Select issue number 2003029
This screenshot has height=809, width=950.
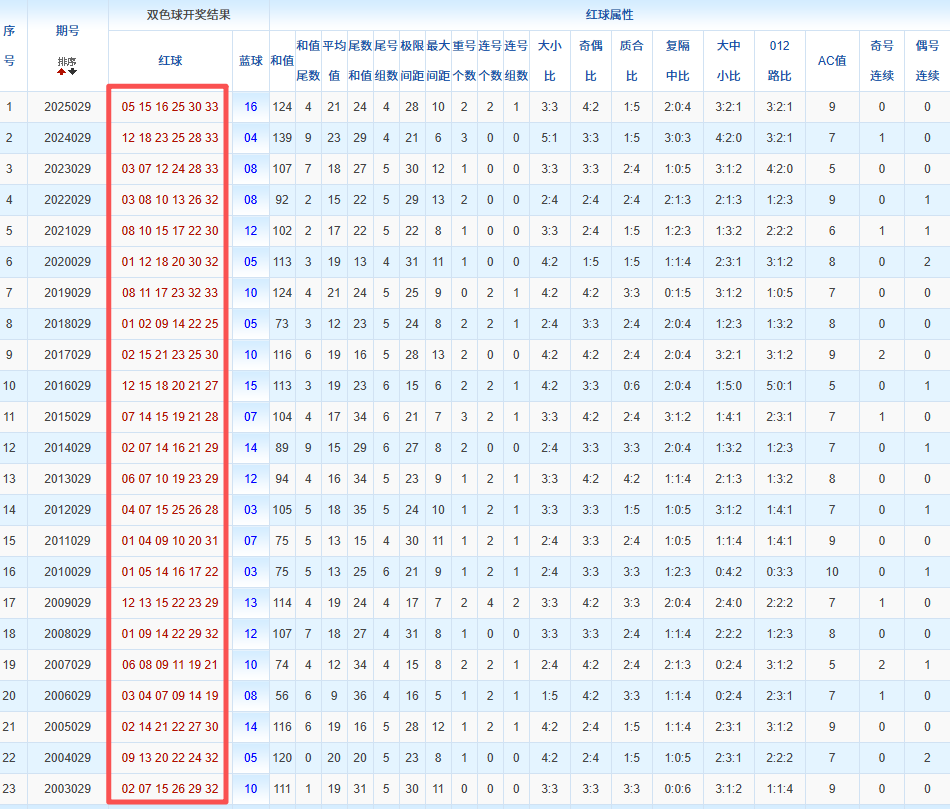(68, 789)
